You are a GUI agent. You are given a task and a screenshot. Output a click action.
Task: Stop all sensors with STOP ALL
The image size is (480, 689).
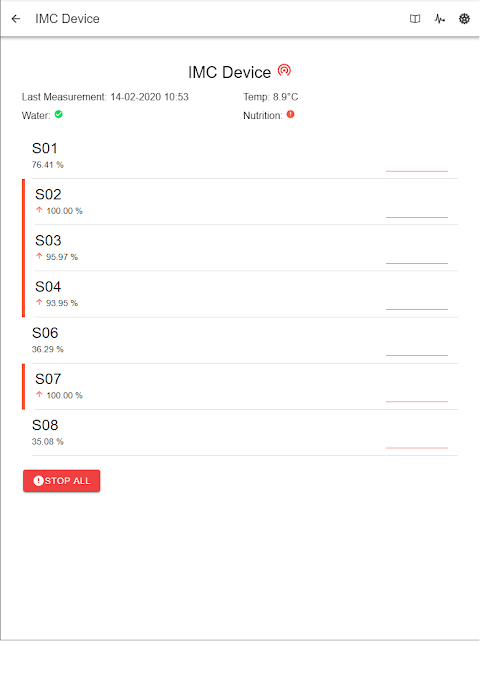click(x=62, y=481)
